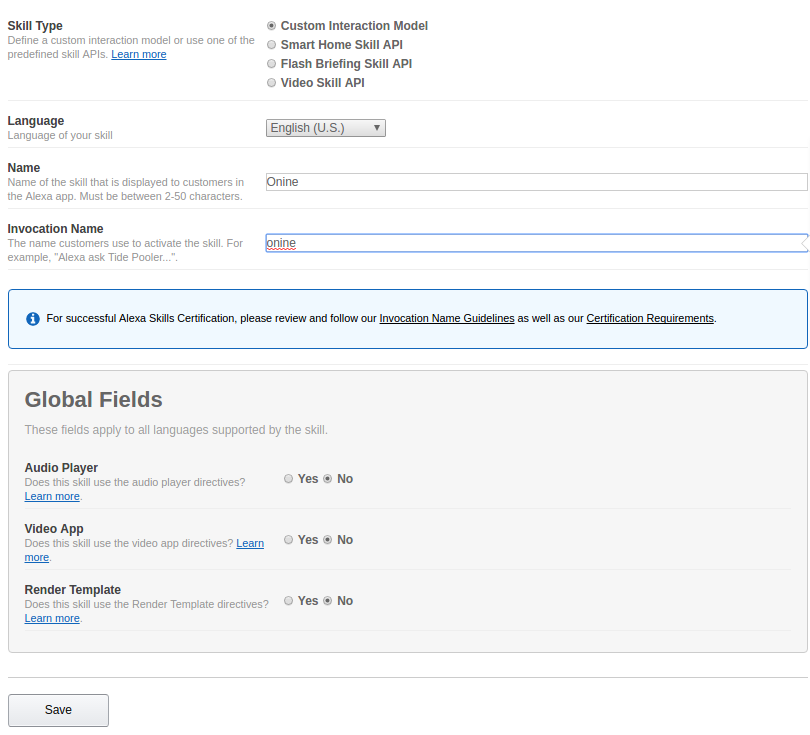810x735 pixels.
Task: Set Video App to Yes
Action: coord(289,540)
